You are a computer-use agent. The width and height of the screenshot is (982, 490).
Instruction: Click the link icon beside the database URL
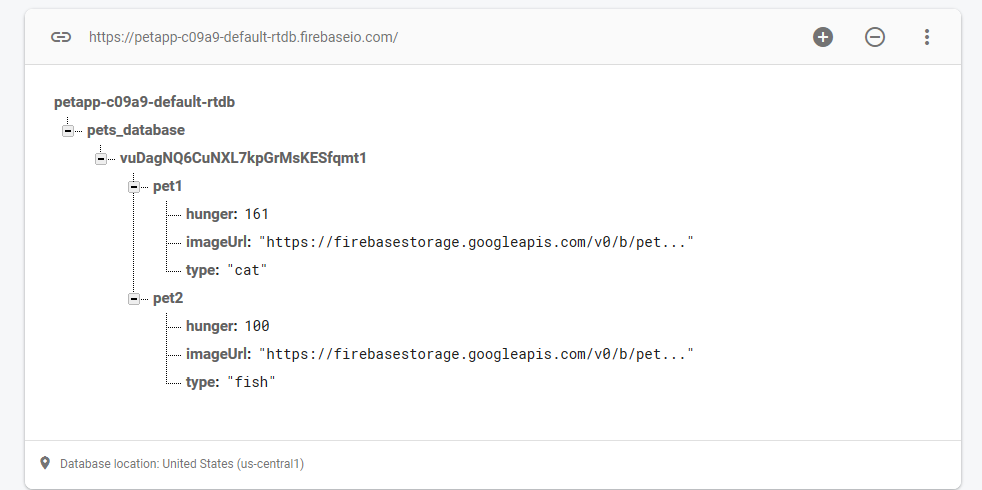click(x=61, y=37)
